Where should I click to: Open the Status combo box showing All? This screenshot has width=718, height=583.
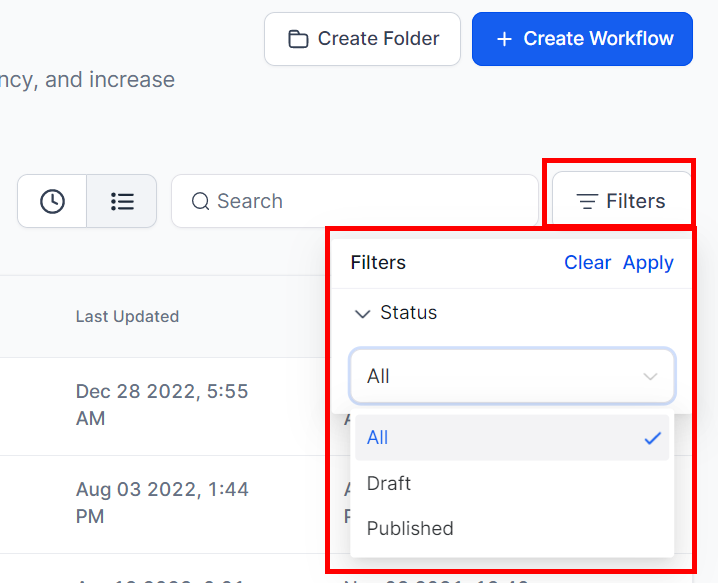(x=500, y=376)
